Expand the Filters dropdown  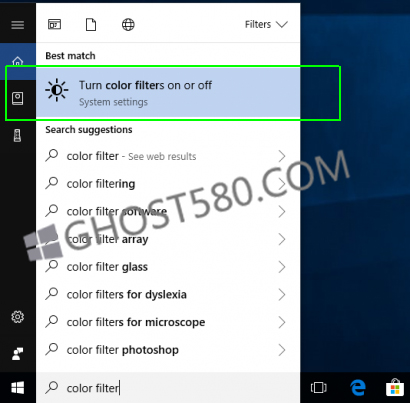tap(266, 25)
